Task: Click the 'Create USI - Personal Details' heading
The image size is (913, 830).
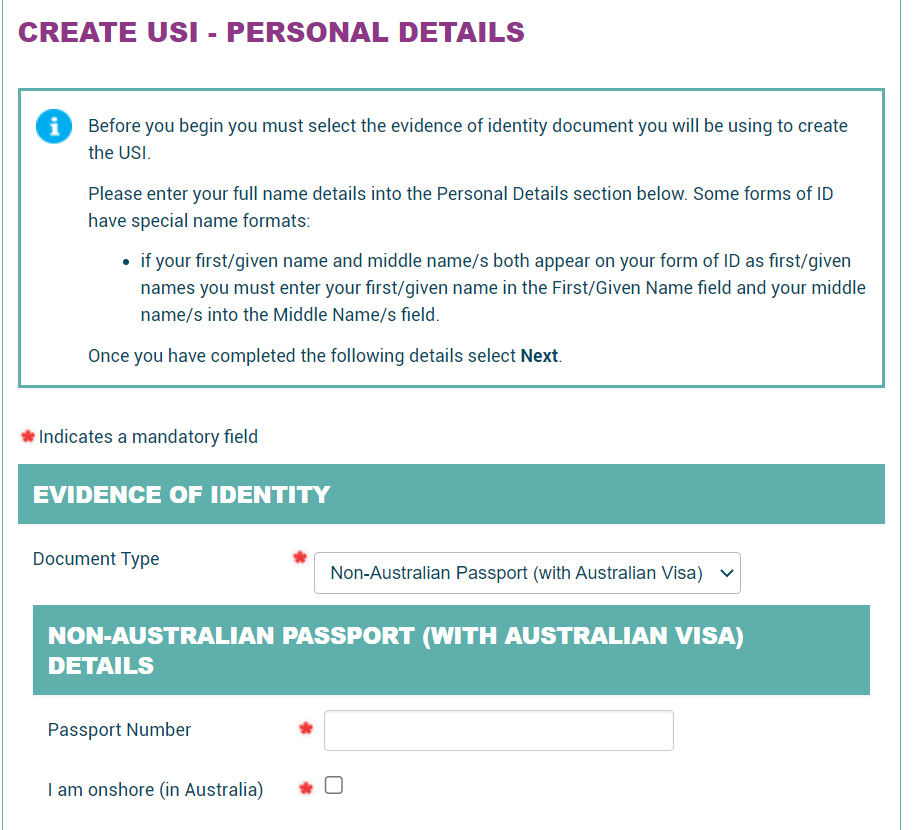Action: coord(271,32)
